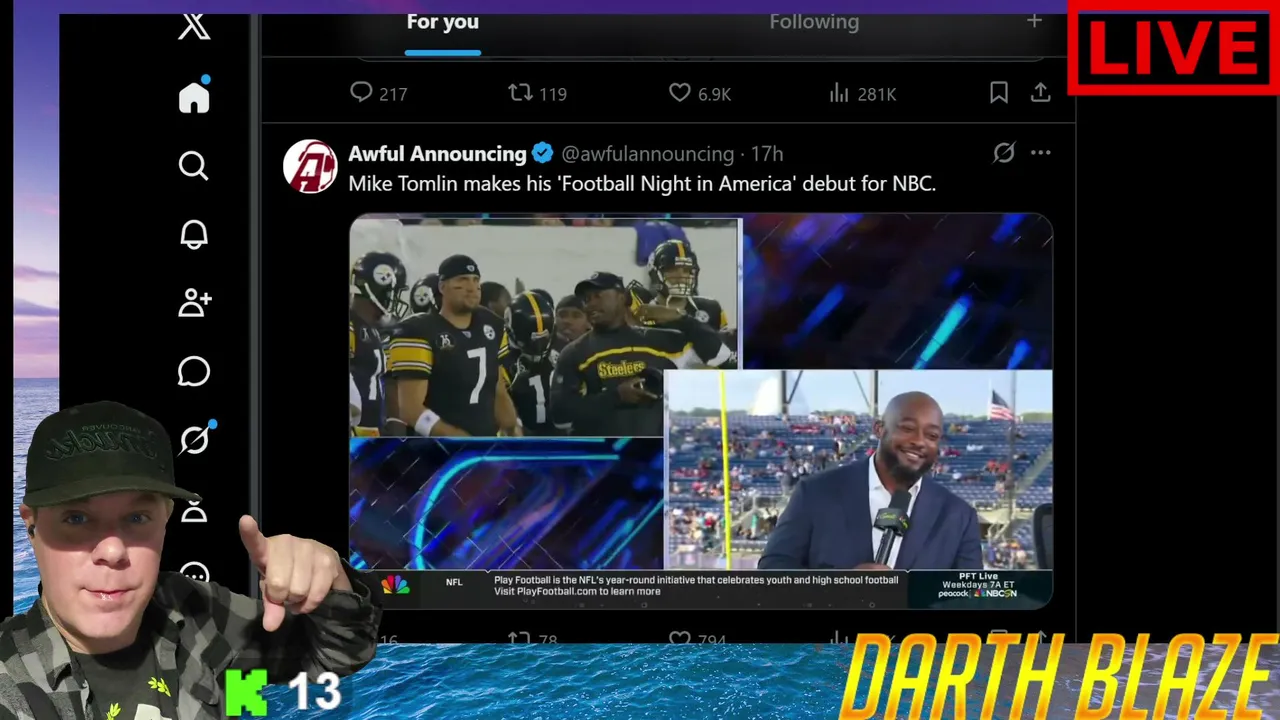View analytics for the 281K views post

click(862, 93)
